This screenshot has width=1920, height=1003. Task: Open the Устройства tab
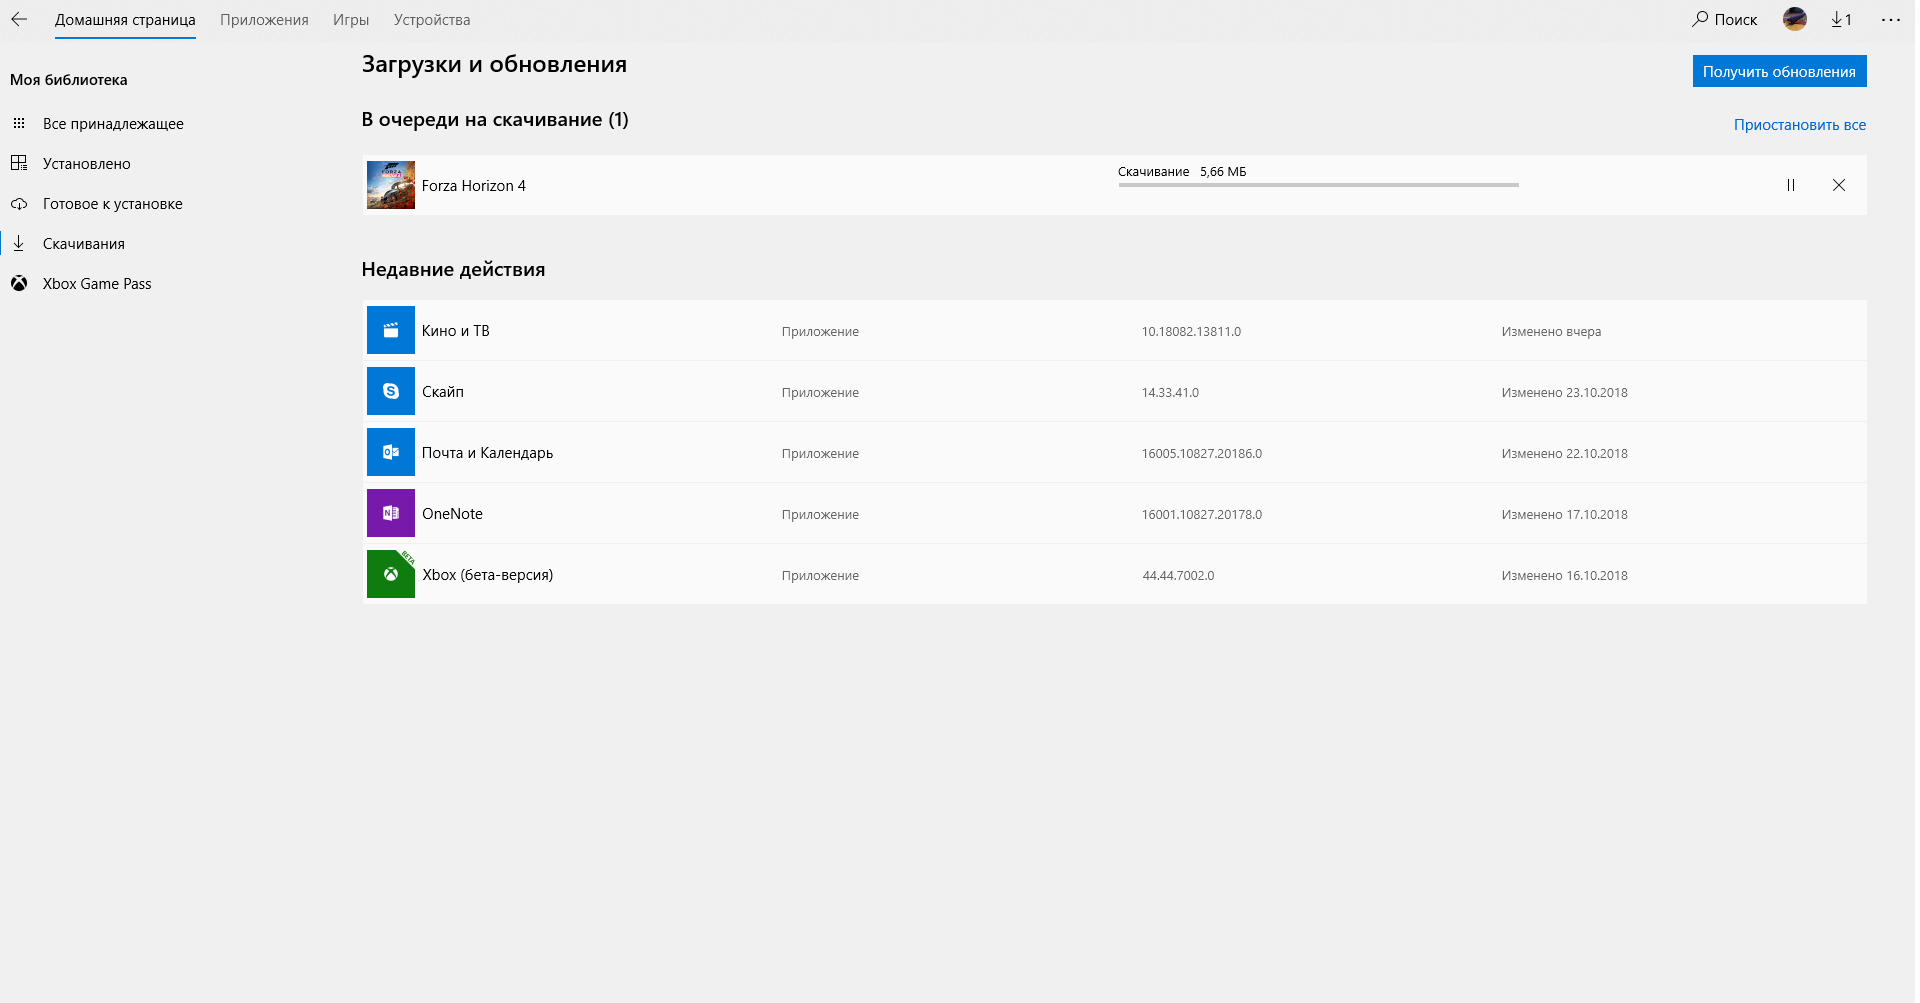432,20
